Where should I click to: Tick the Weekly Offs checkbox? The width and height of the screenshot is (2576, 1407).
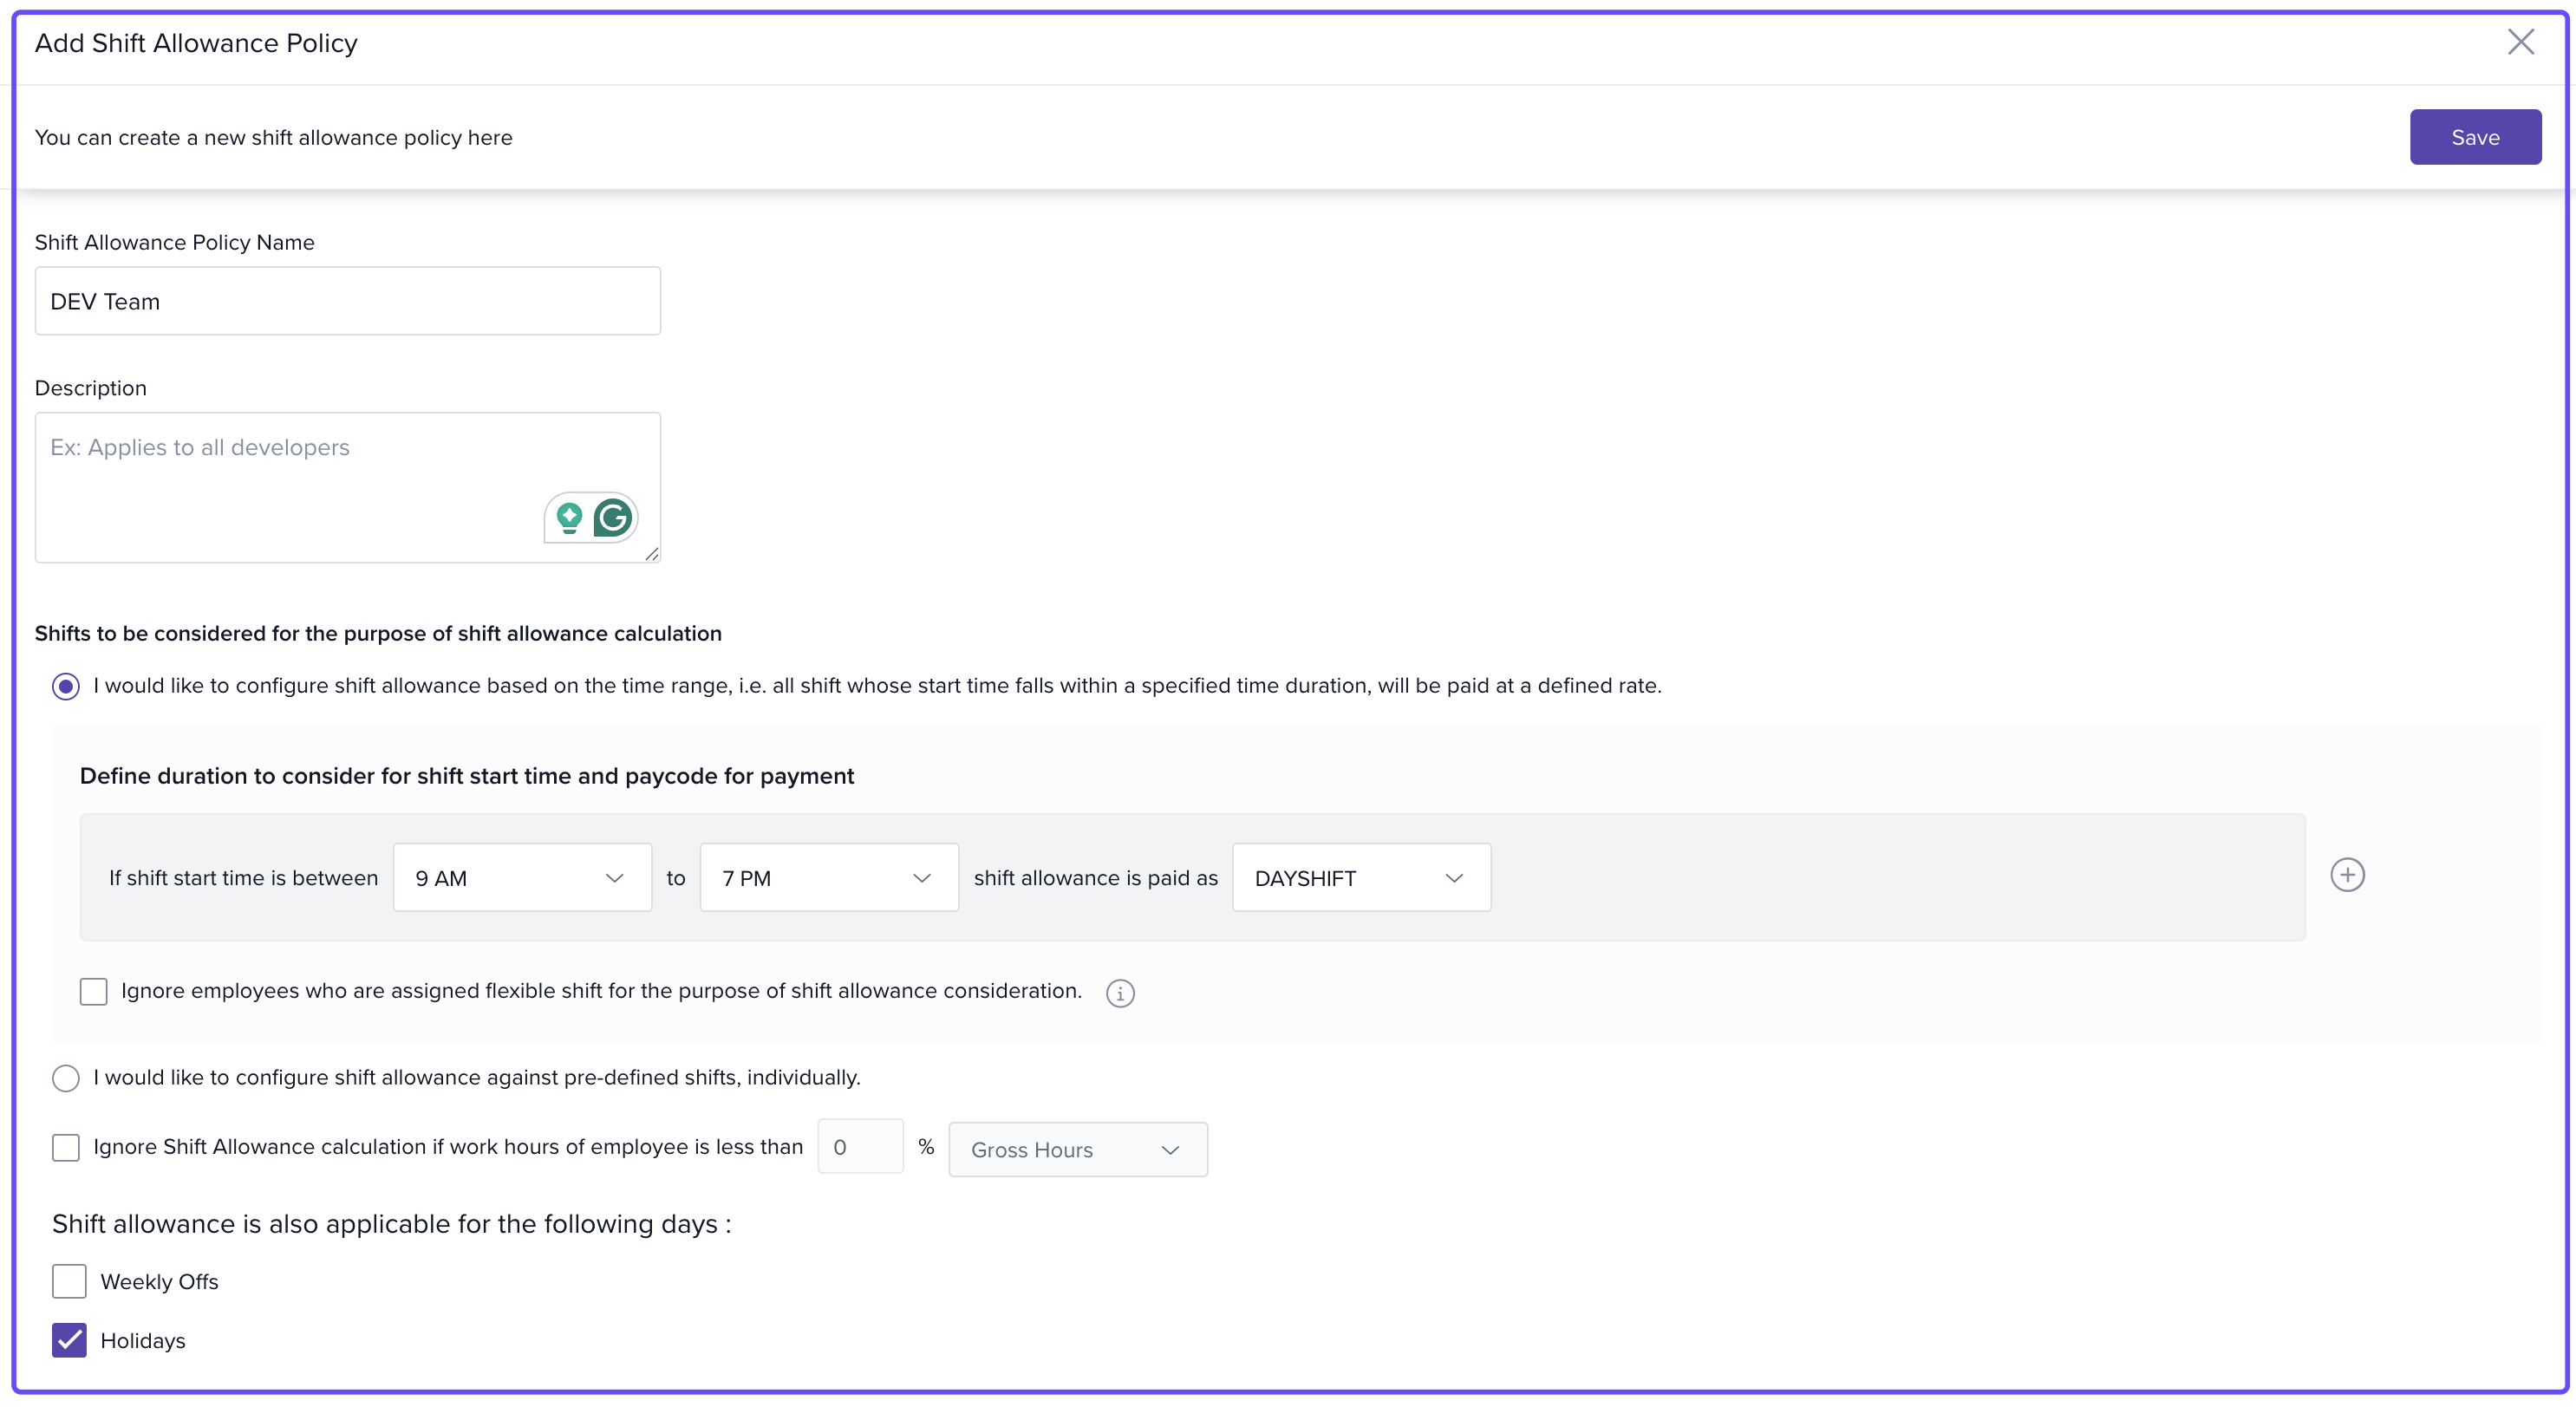click(69, 1281)
